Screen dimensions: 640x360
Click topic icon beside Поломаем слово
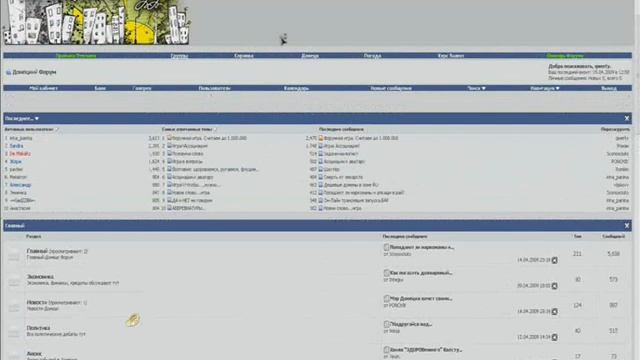coord(169,153)
